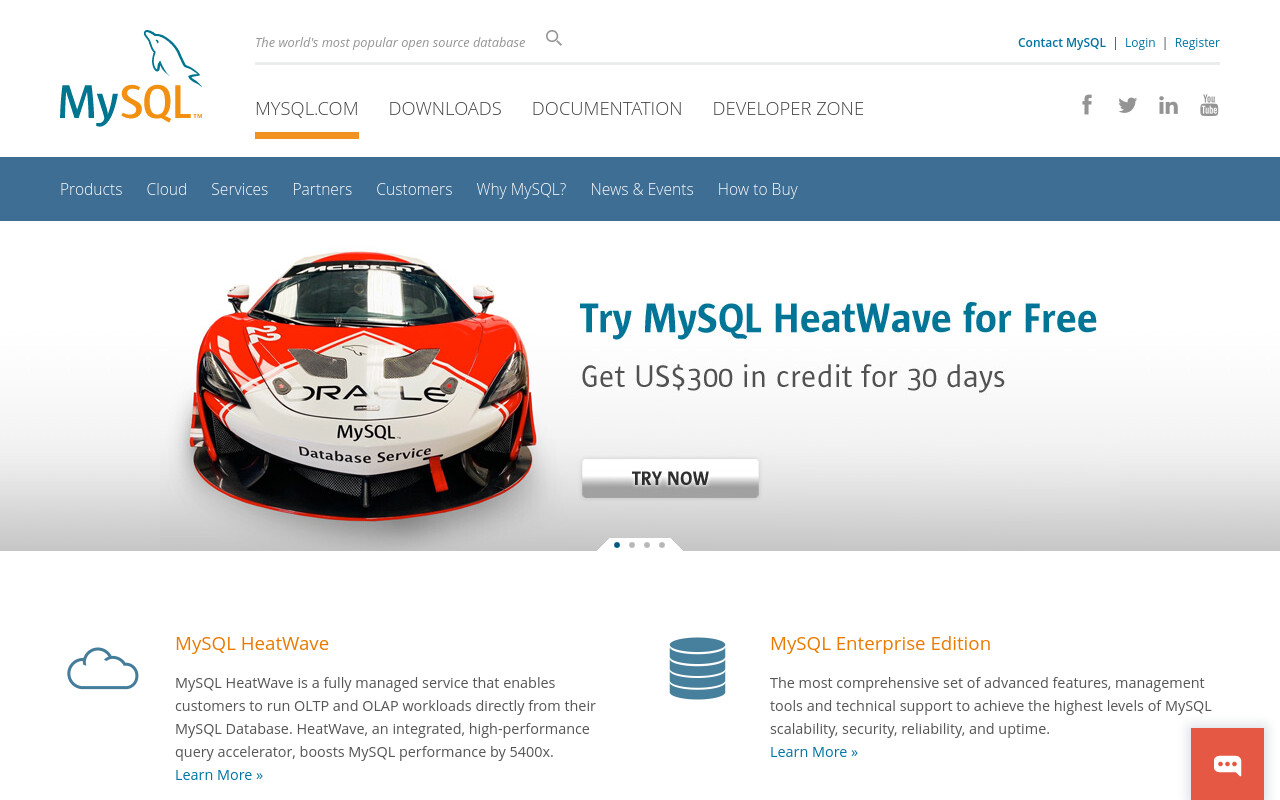Switch to the DOWNLOADS tab
Screen dimensions: 1280x800
[445, 108]
